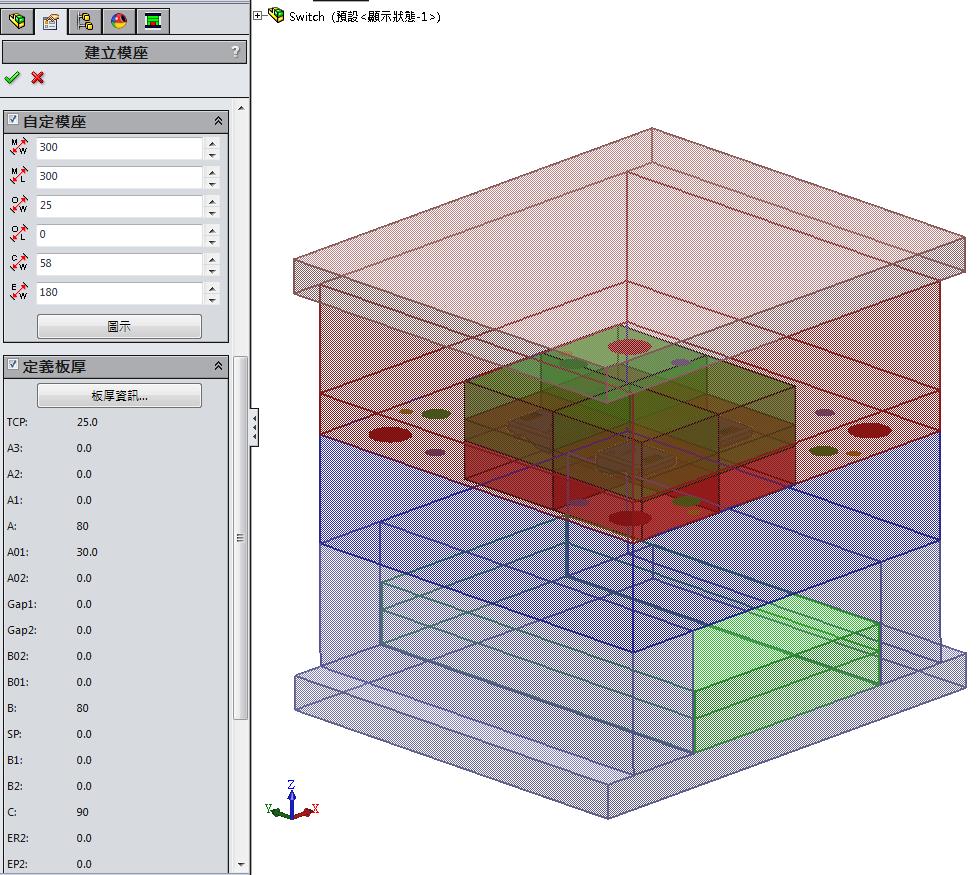
Task: Click the MW mold width dimension icon
Action: point(19,148)
